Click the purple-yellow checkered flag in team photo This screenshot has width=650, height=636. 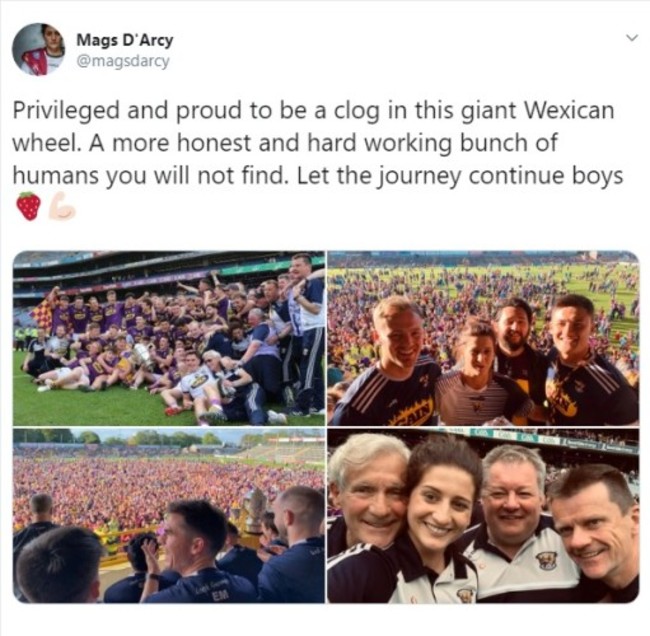click(44, 314)
